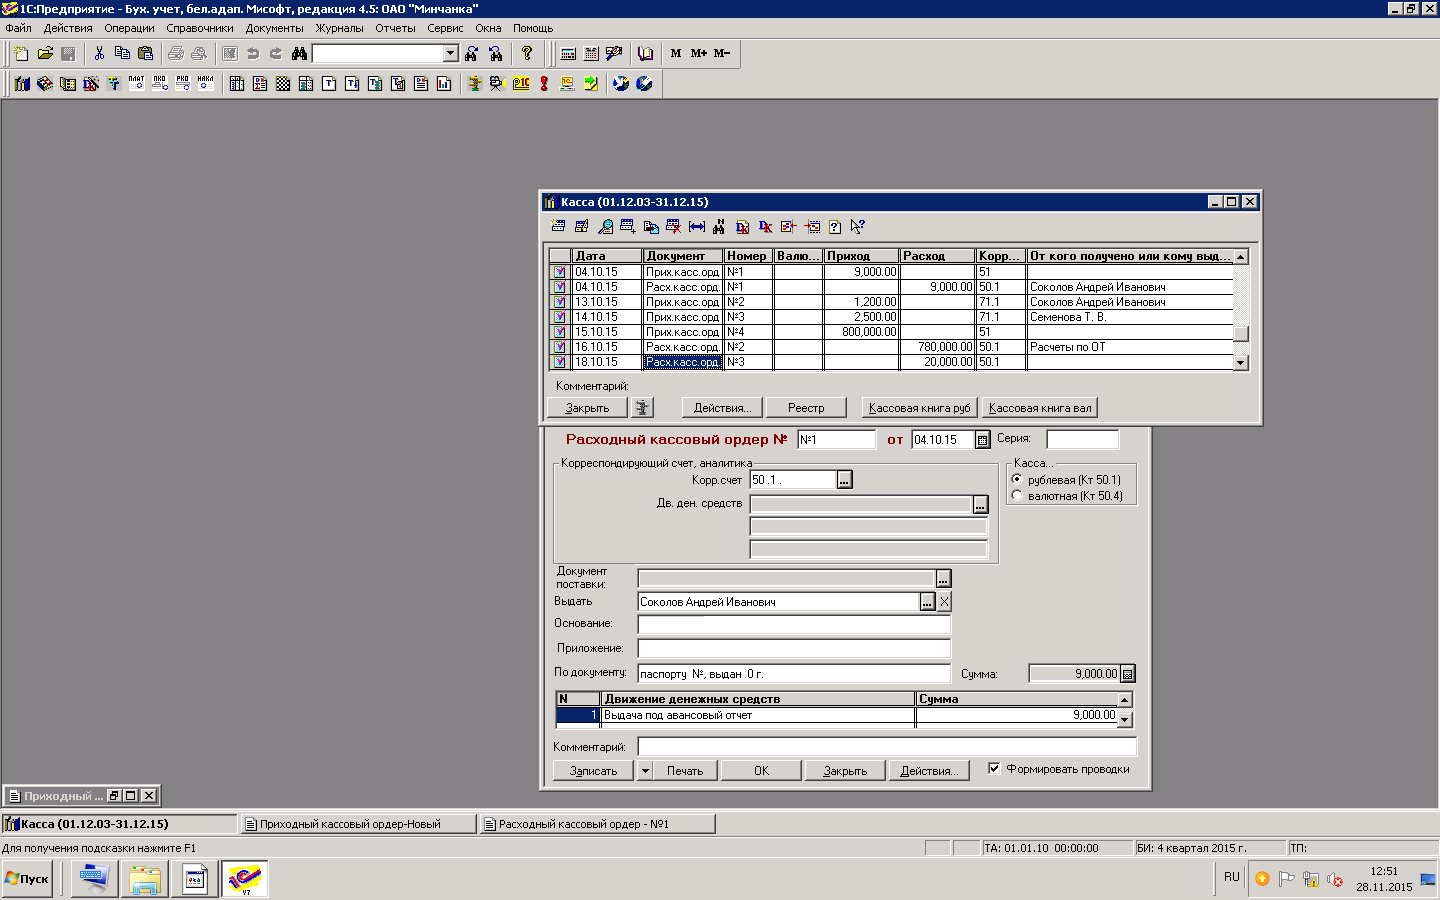1440x900 pixels.
Task: Select the валютная (Кт 50.4) radio button
Action: pos(1017,495)
